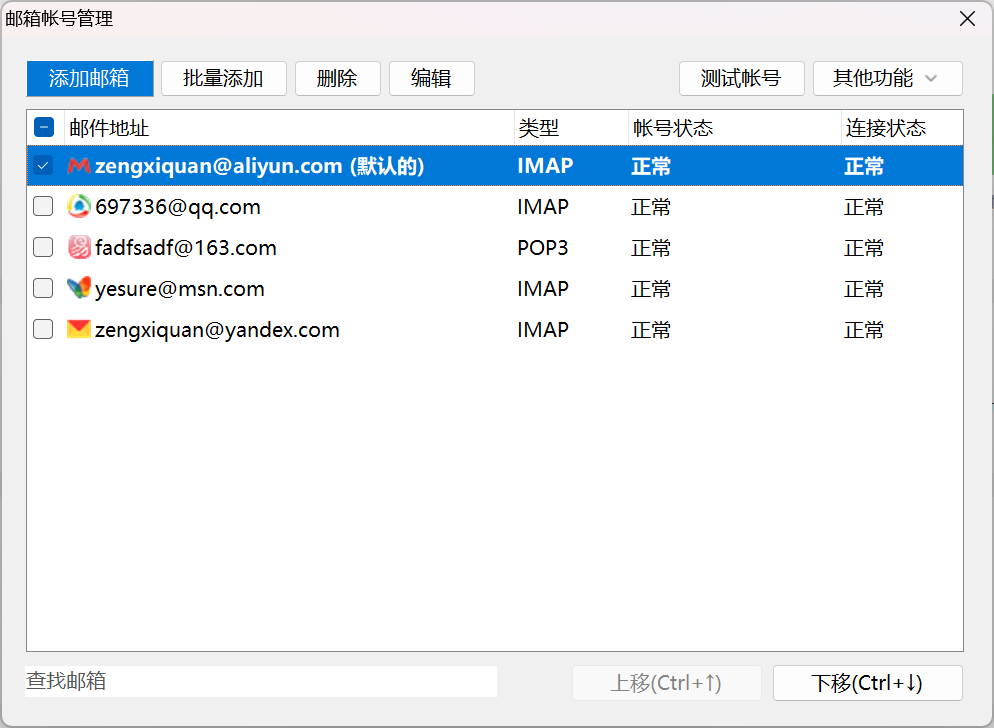The image size is (994, 728).
Task: Focus the 查找邮箱 search field
Action: (x=261, y=681)
